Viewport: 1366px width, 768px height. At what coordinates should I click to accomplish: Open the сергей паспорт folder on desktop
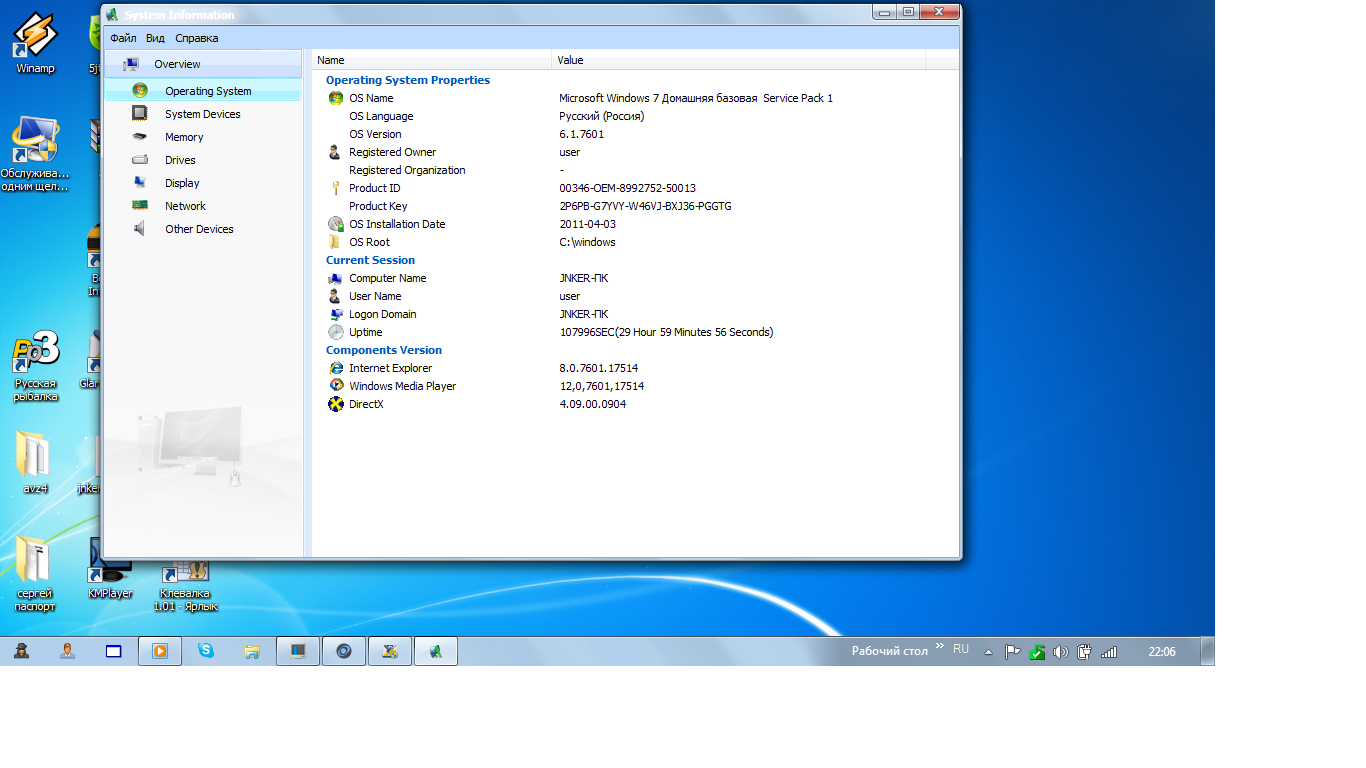[35, 574]
